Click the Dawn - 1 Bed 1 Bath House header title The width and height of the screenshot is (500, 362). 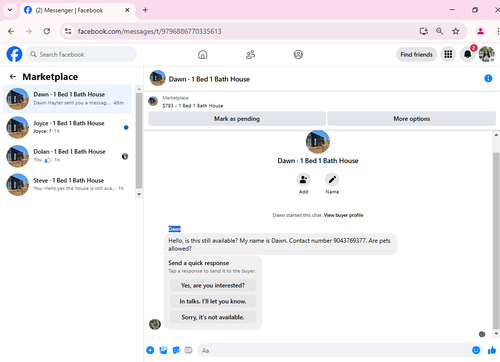[x=209, y=79]
